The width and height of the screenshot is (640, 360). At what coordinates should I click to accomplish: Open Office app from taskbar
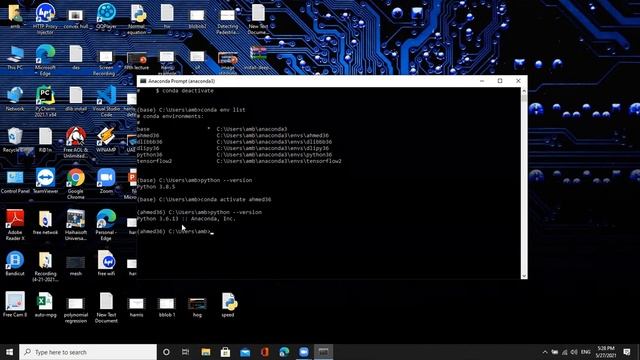(264, 352)
